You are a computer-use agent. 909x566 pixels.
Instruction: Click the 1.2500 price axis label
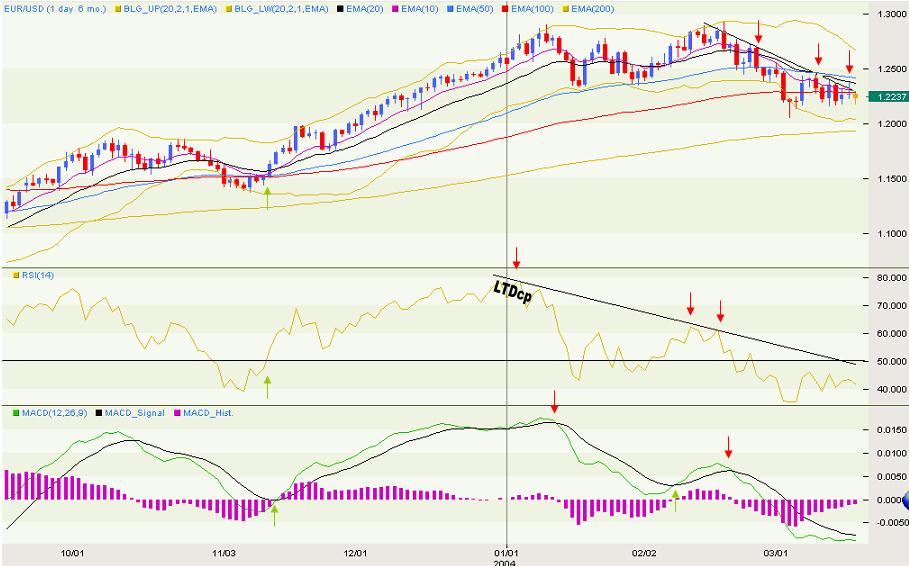(x=893, y=69)
